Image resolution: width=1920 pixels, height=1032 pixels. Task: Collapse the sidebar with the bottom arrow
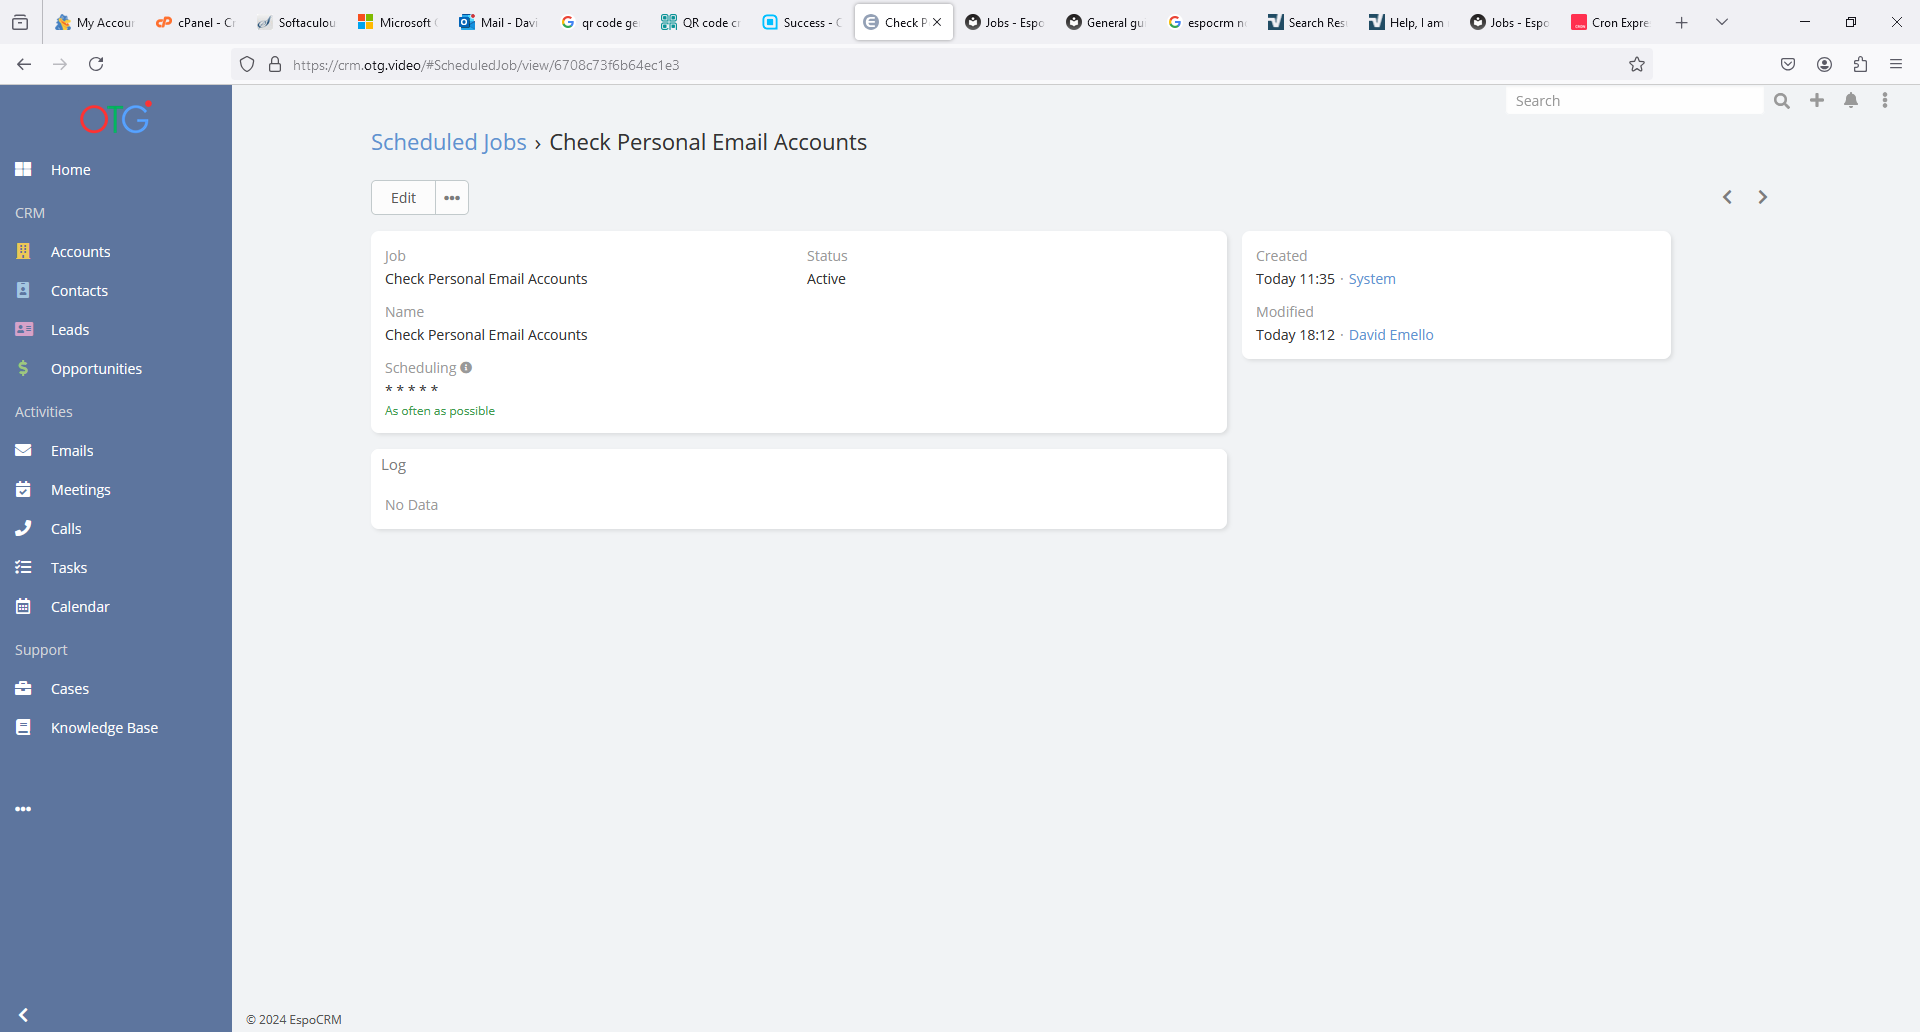click(23, 1015)
